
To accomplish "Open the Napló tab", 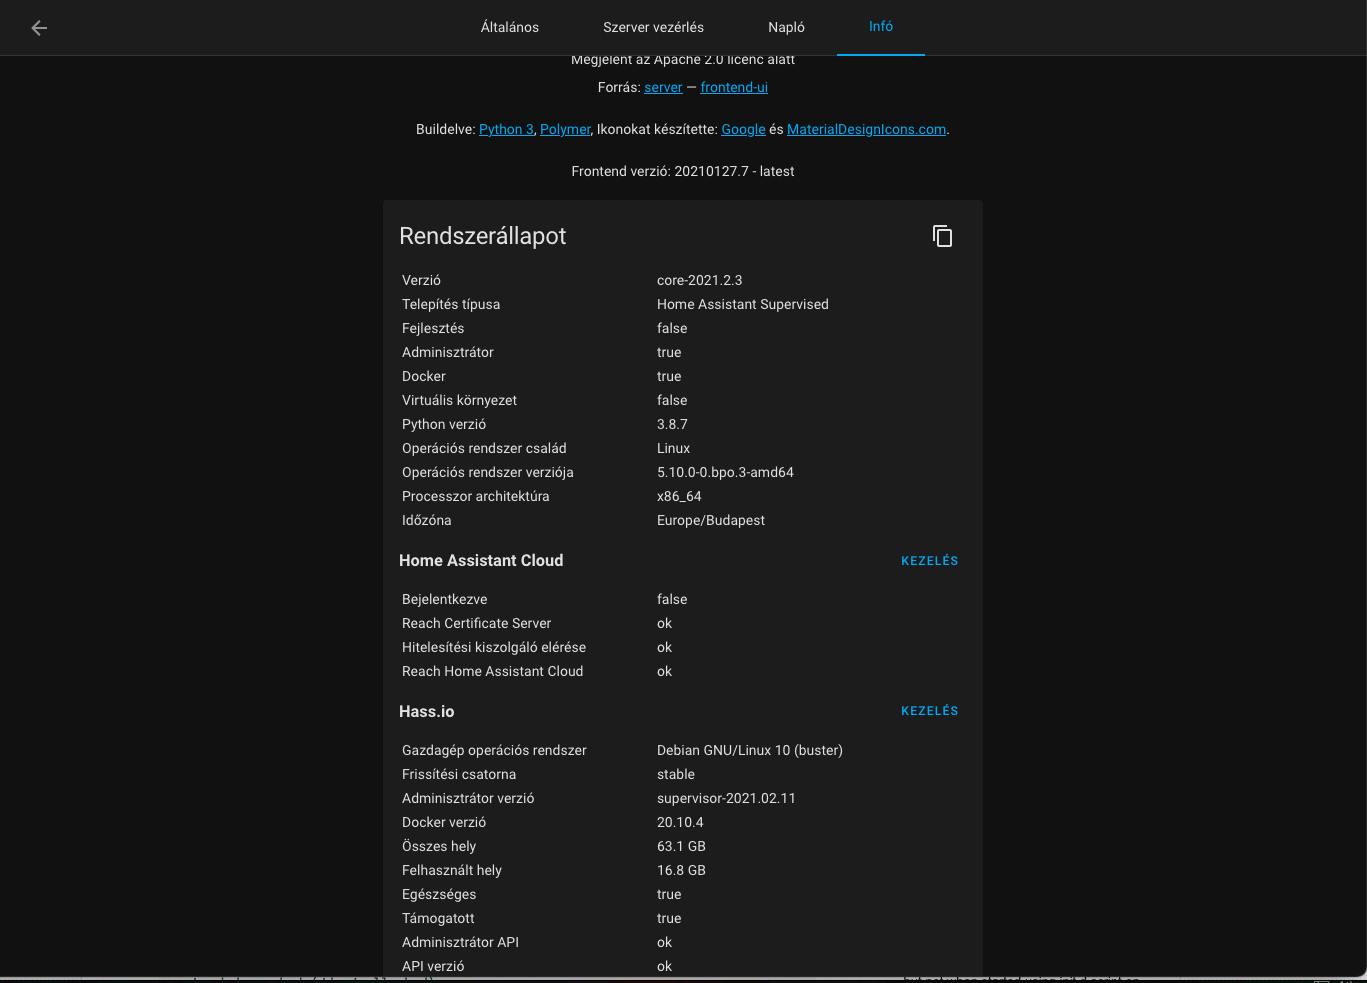I will coord(787,27).
